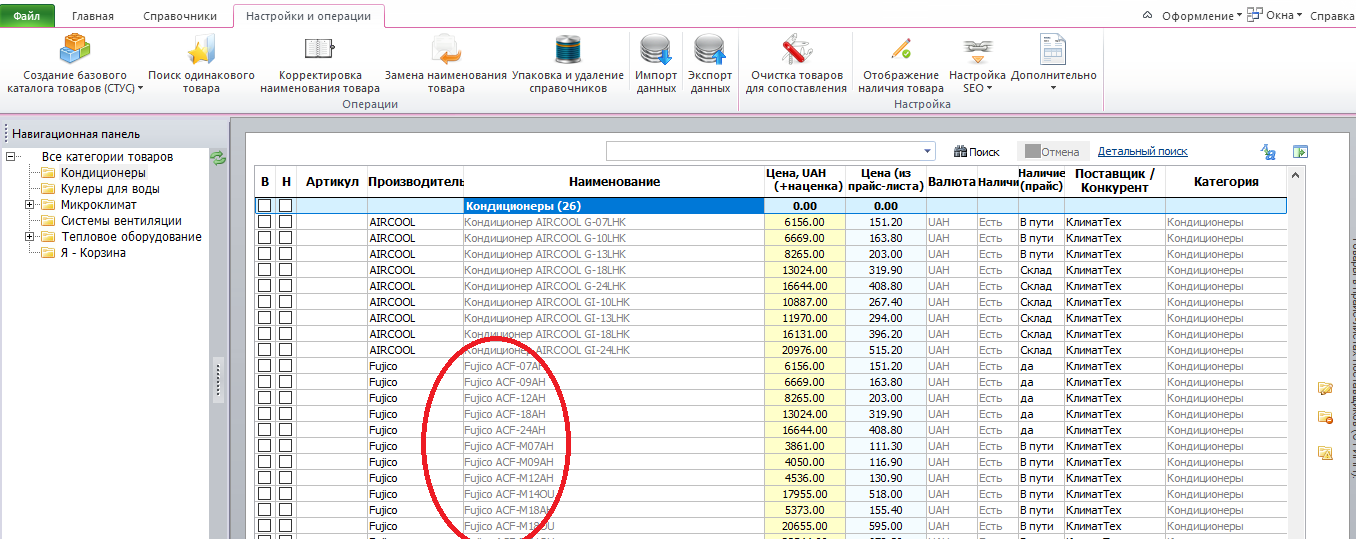Open dropdown arrow under Создание базового каталога
Image resolution: width=1356 pixels, height=539 pixels.
(140, 89)
